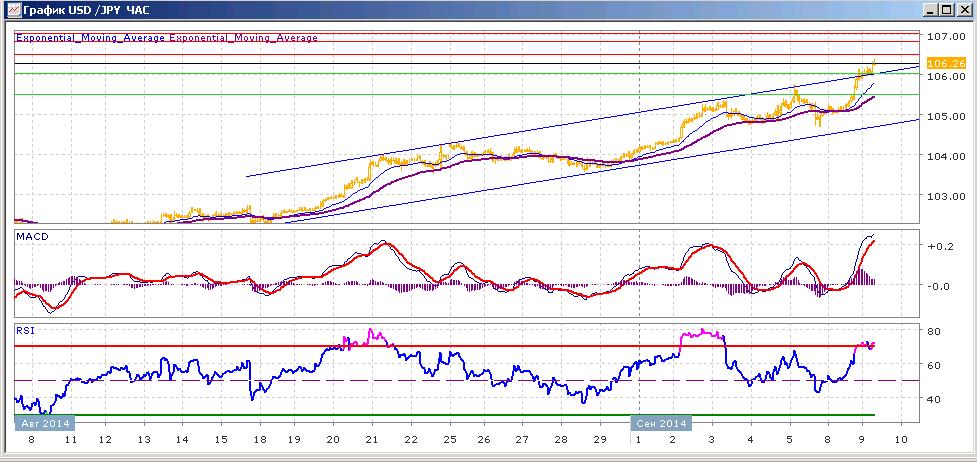Image resolution: width=977 pixels, height=462 pixels.
Task: Click the date label 3 on time axis
Action: click(x=713, y=440)
